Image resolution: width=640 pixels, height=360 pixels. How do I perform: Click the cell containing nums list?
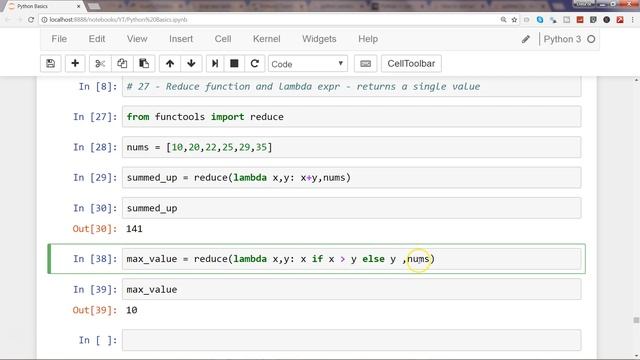pyautogui.click(x=351, y=147)
